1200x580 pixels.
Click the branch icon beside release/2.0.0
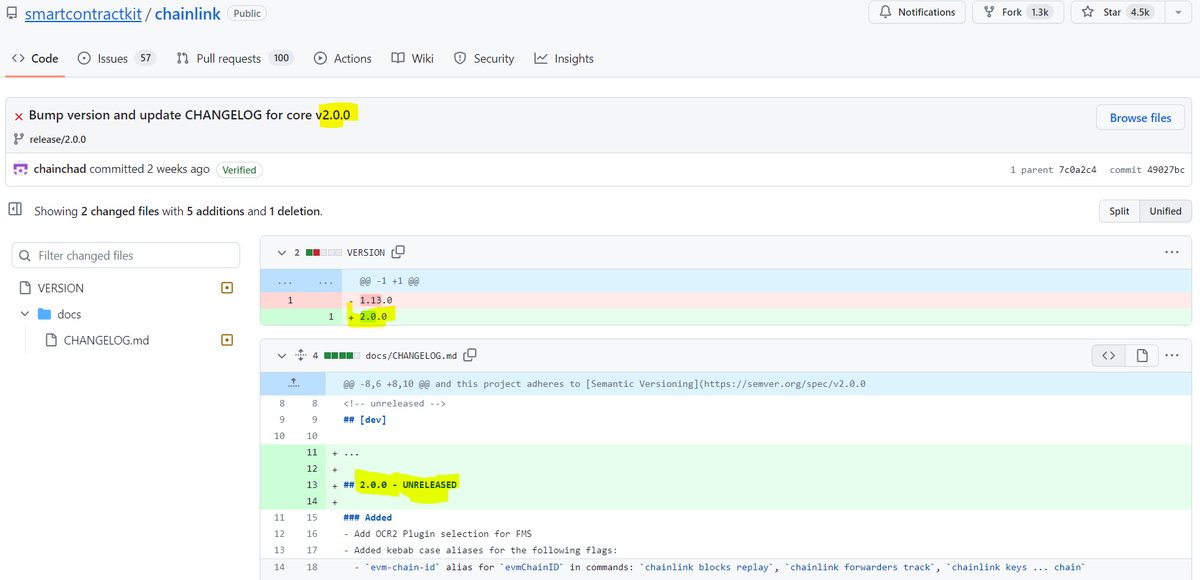[x=19, y=139]
